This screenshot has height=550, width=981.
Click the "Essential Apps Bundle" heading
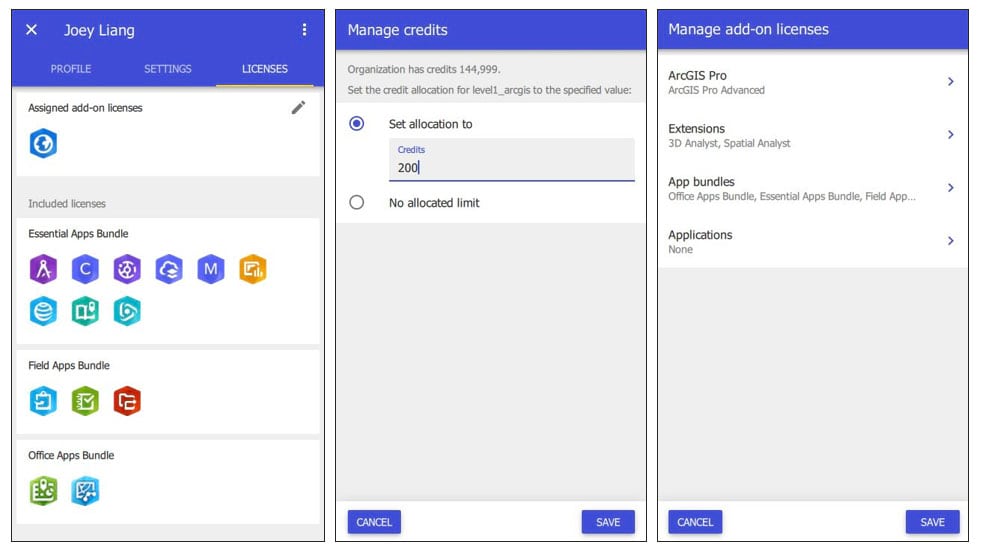coord(78,233)
